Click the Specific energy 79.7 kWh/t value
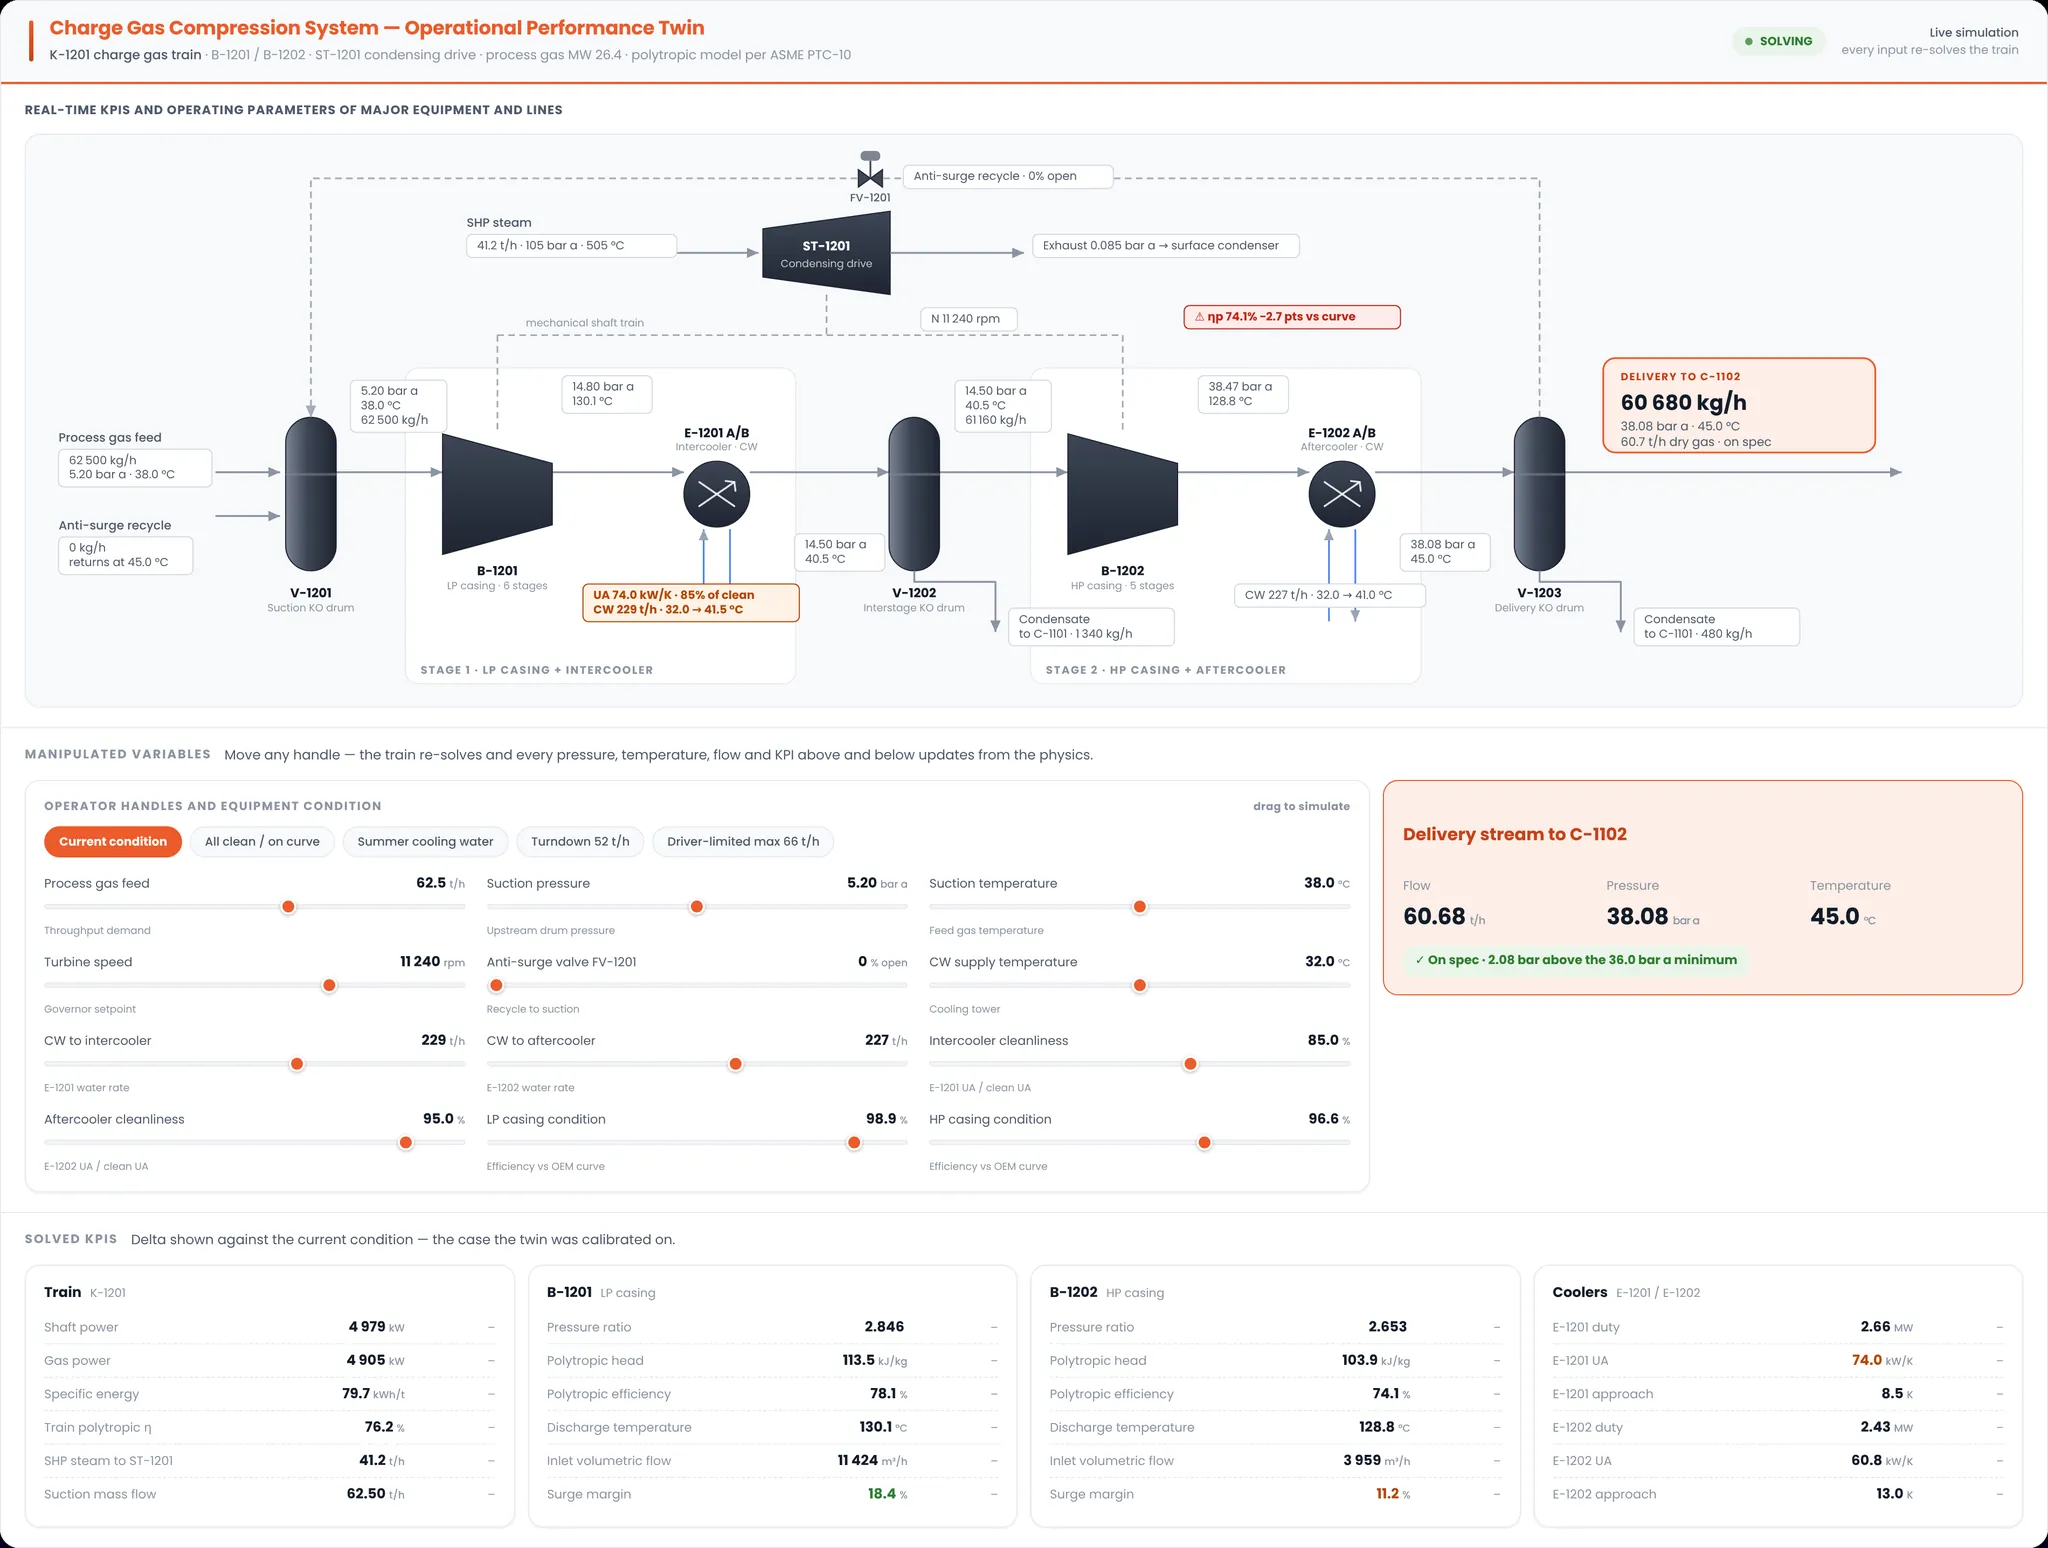 [373, 1394]
